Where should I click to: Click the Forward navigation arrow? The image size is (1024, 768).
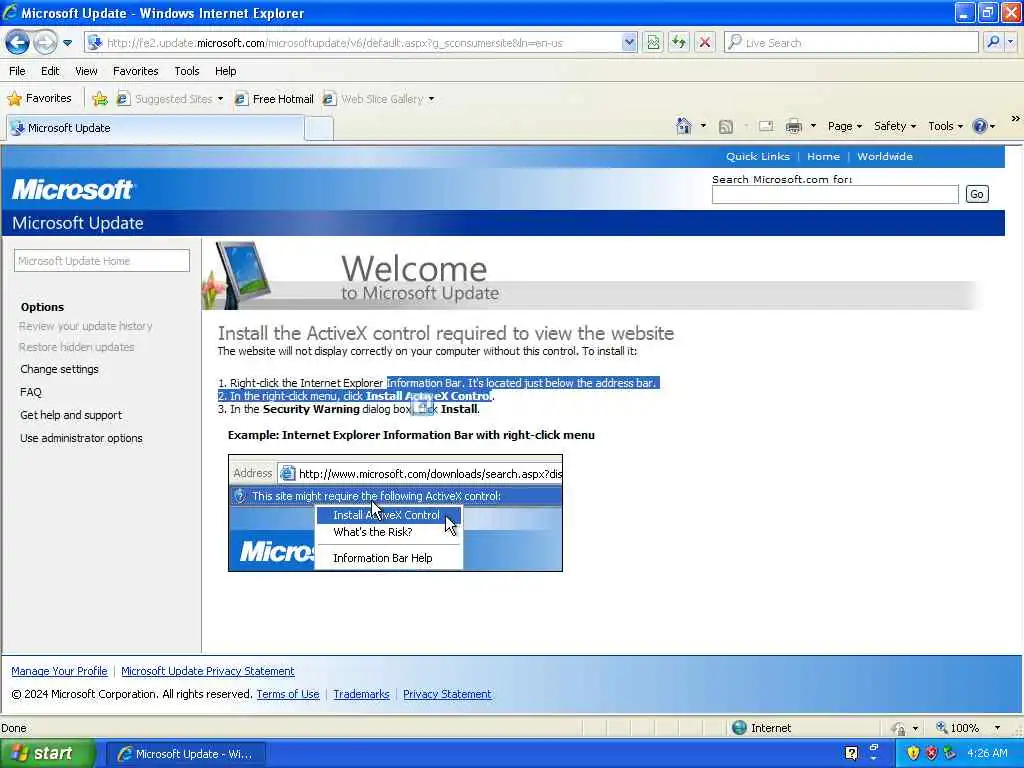pos(44,42)
